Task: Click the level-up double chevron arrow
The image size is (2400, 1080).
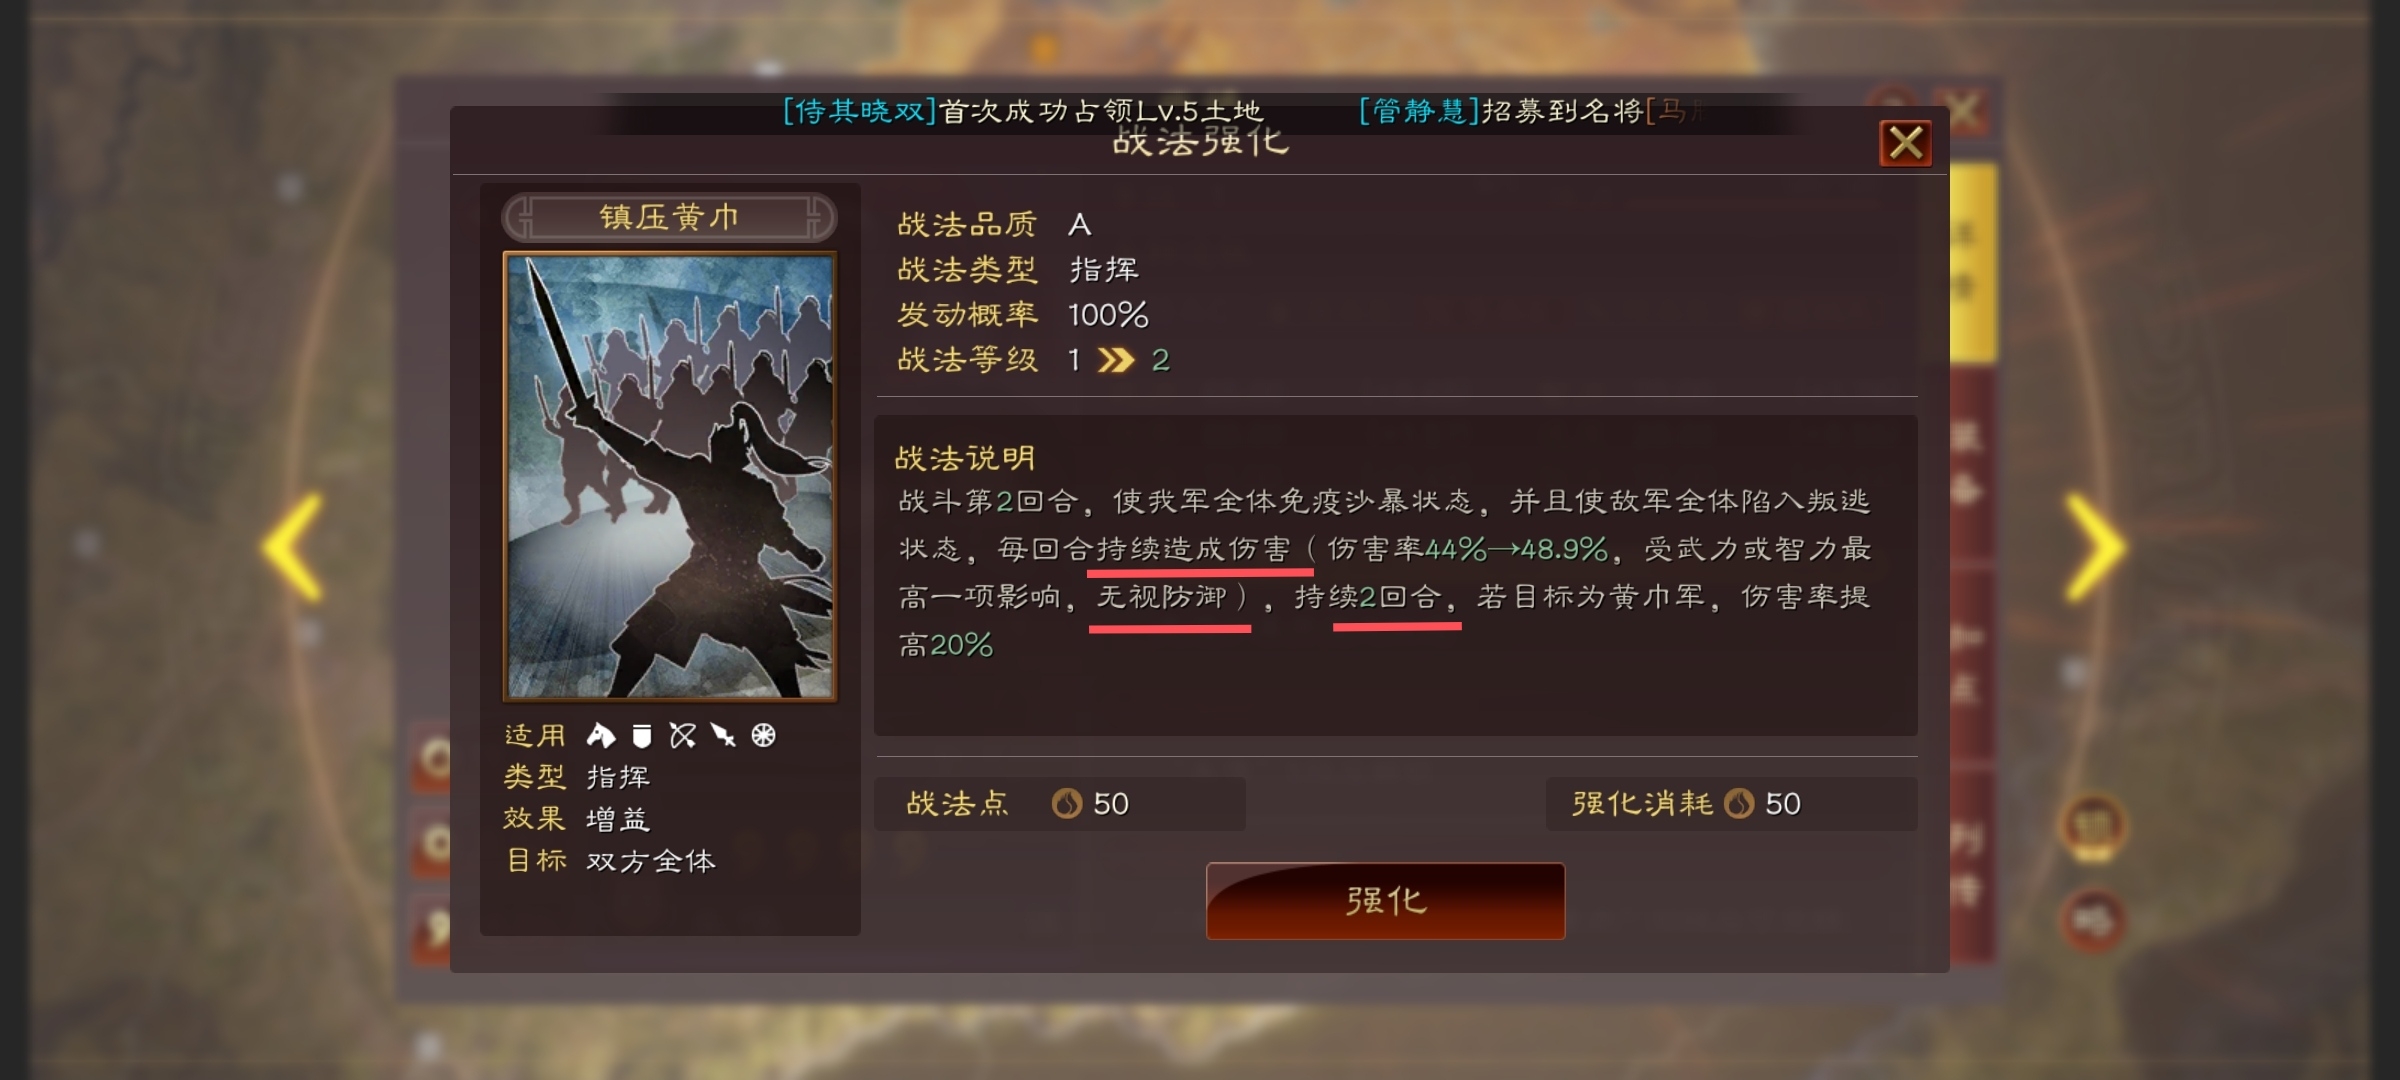Action: [1116, 360]
